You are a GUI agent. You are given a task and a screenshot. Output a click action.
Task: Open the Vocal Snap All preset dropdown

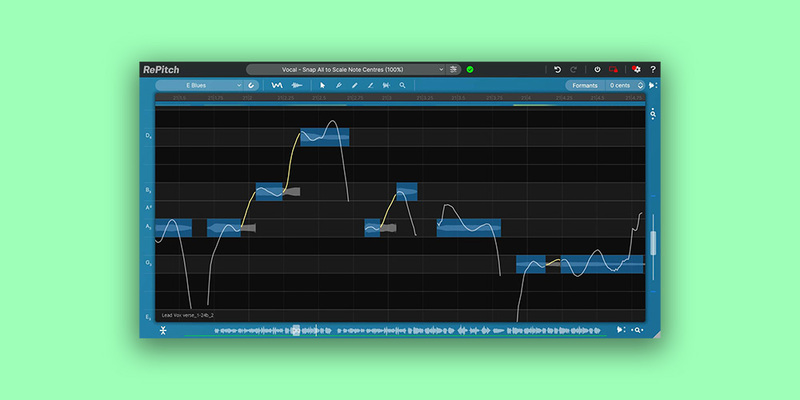345,69
